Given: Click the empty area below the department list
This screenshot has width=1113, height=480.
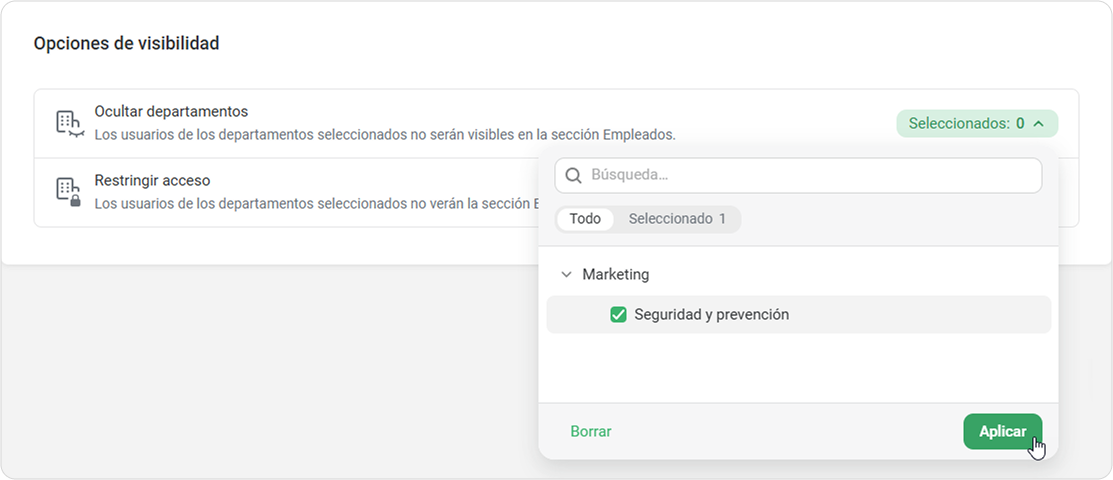Looking at the screenshot, I should (x=797, y=368).
